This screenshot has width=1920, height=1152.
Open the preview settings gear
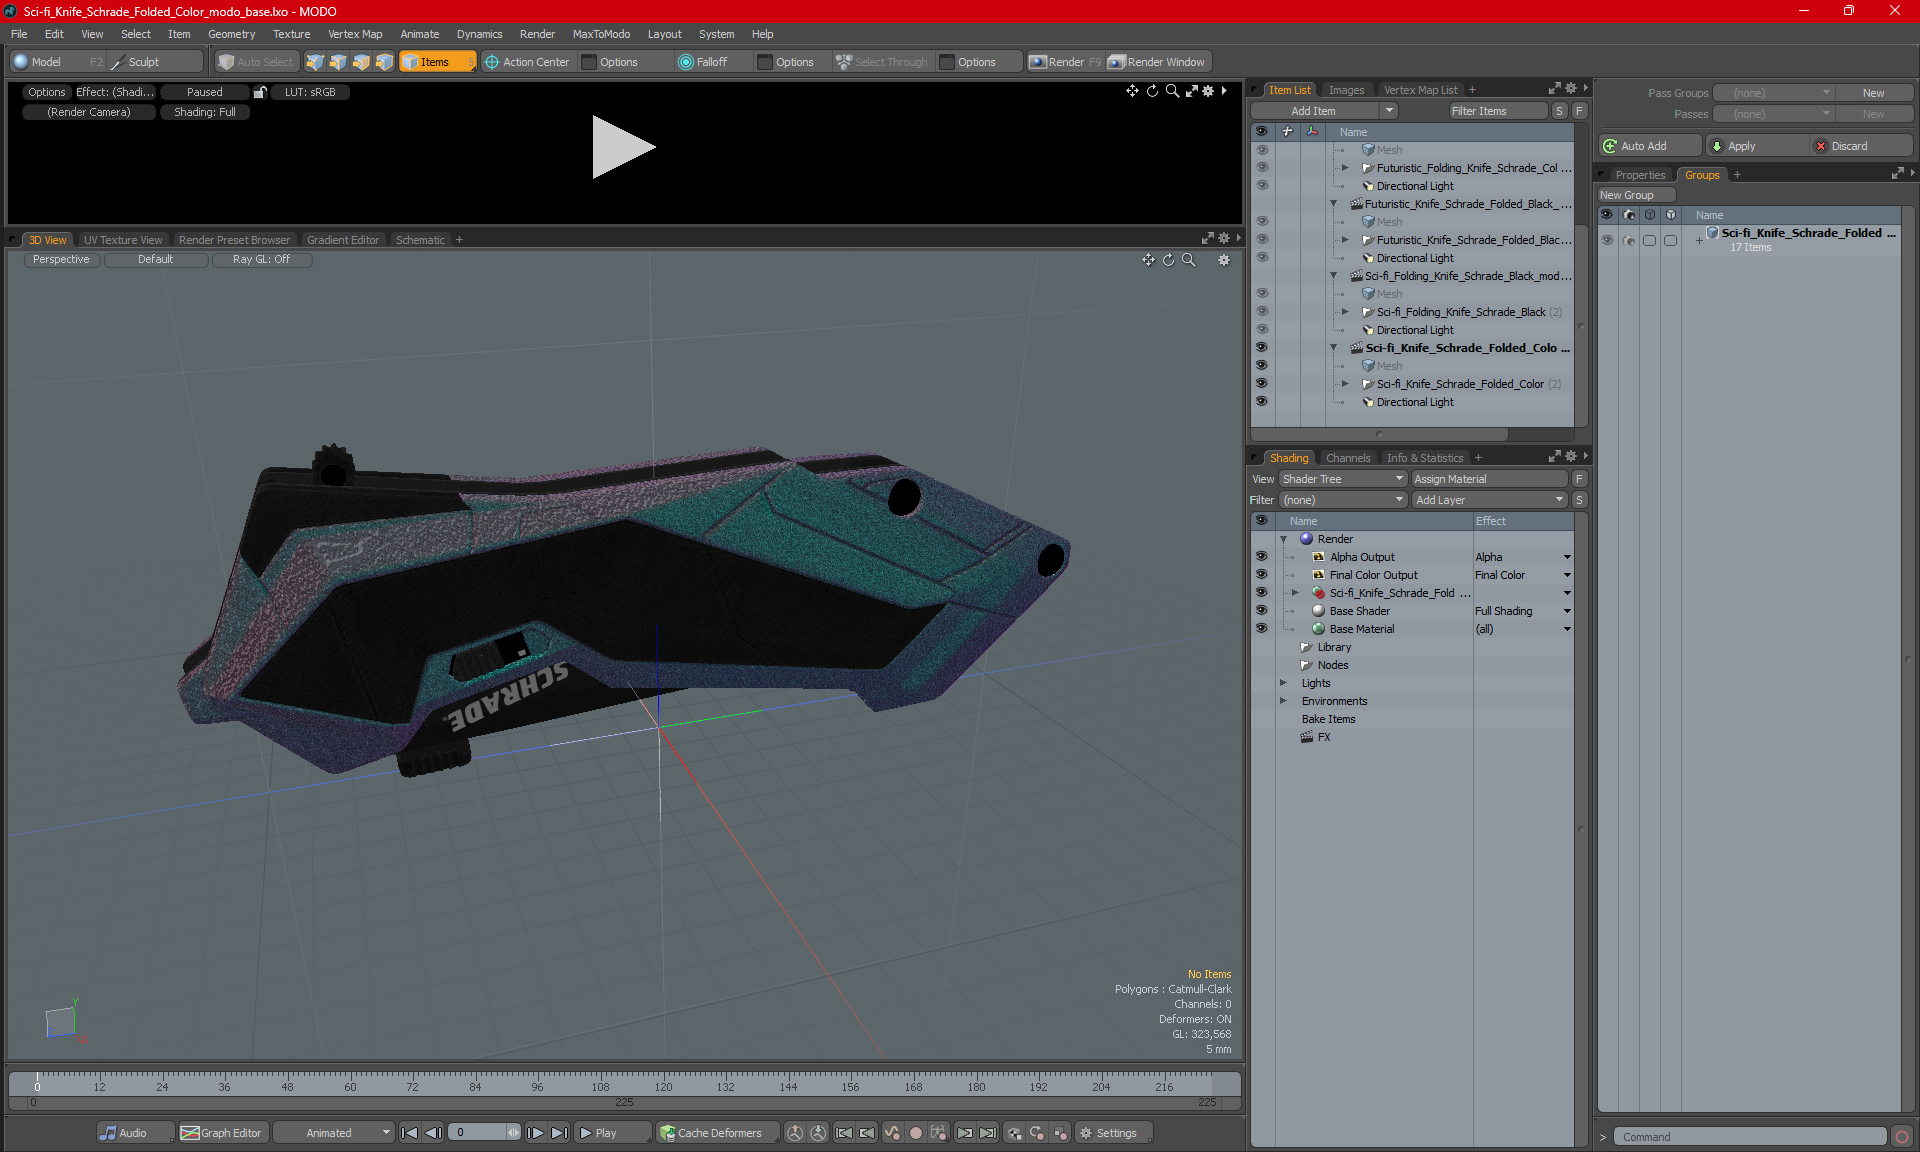coord(1208,91)
